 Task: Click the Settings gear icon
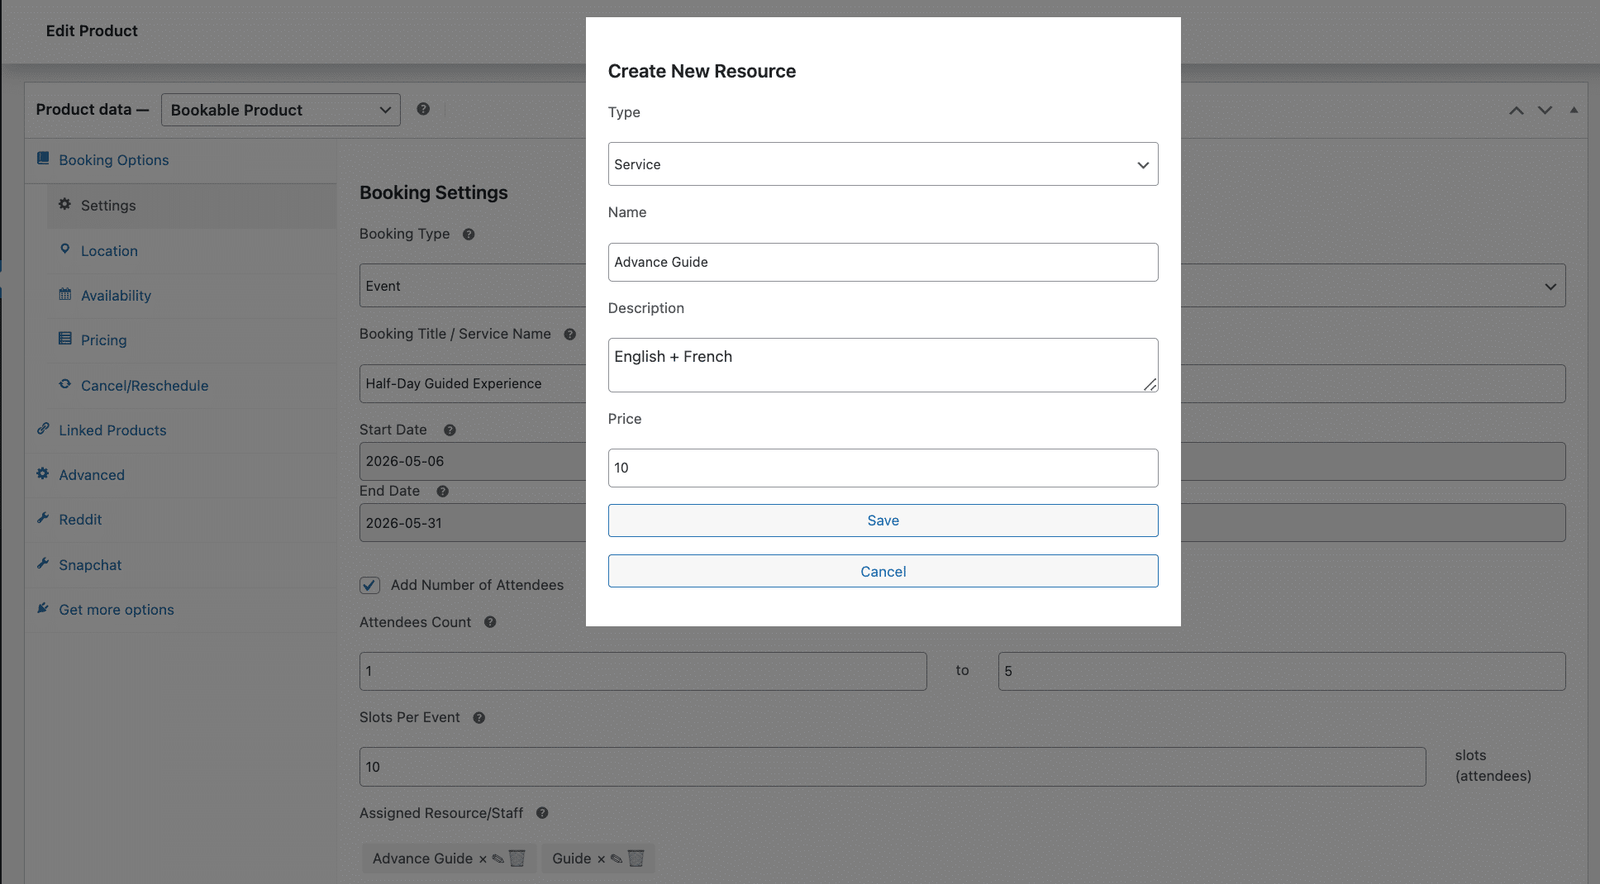click(x=65, y=204)
